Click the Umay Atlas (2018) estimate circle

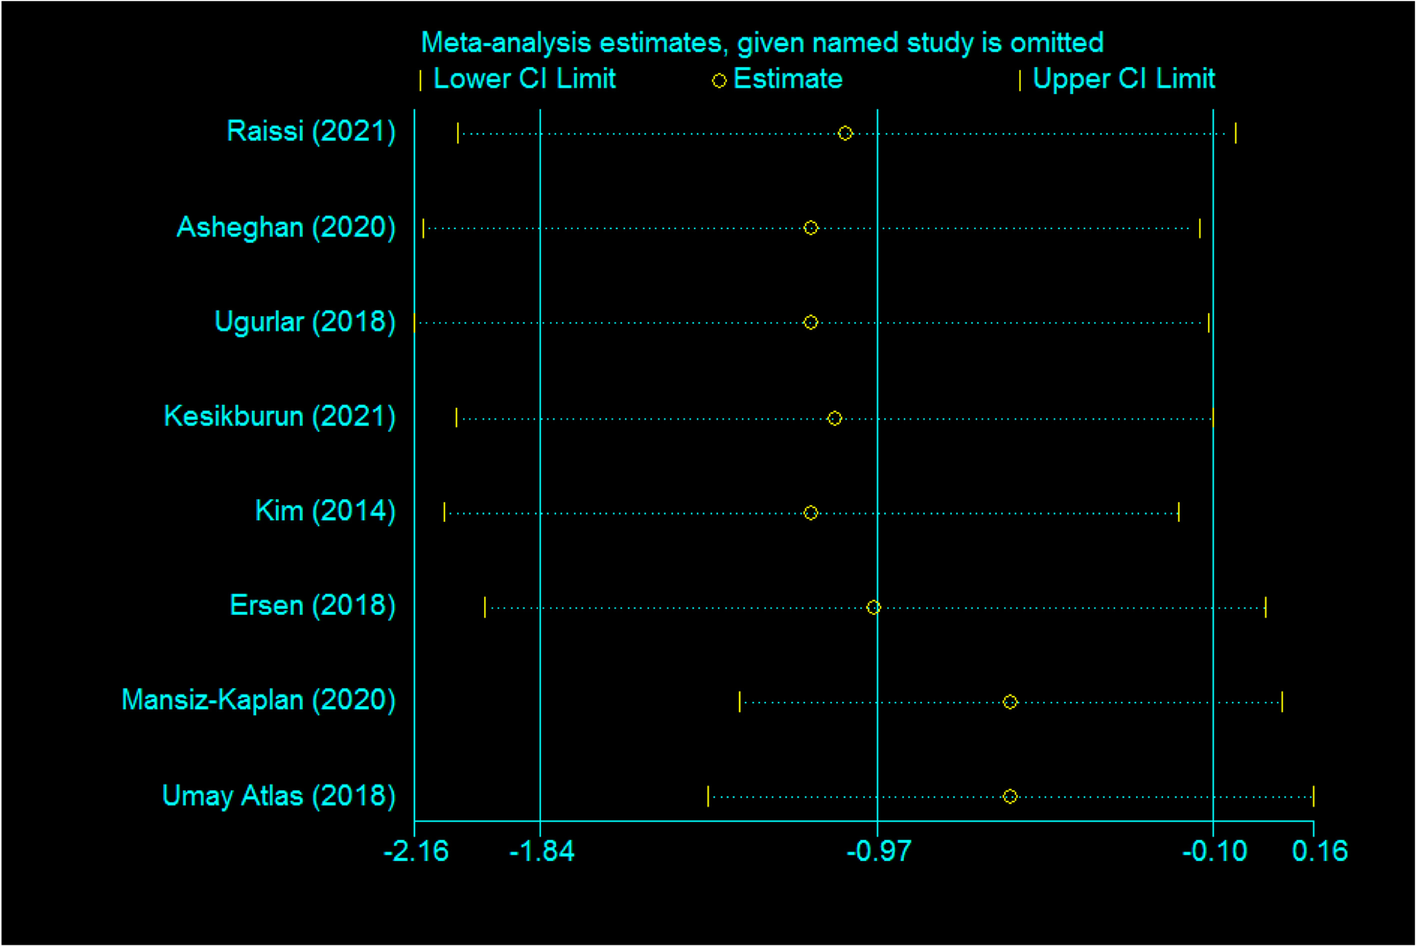pyautogui.click(x=1010, y=796)
